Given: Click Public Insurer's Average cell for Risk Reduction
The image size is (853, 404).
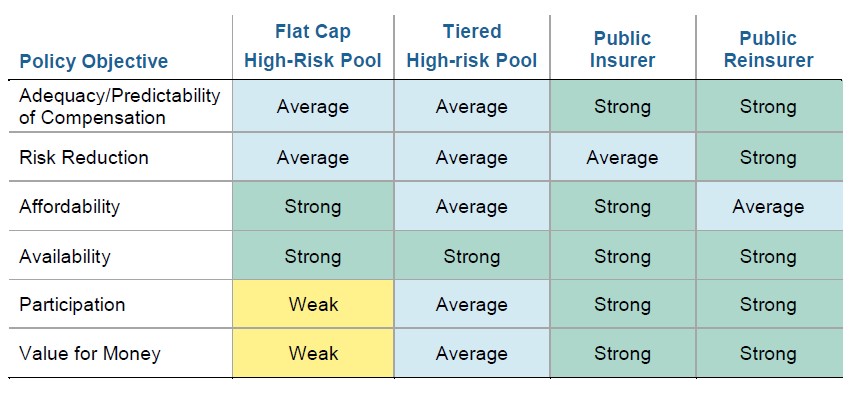Looking at the screenshot, I should (x=621, y=157).
